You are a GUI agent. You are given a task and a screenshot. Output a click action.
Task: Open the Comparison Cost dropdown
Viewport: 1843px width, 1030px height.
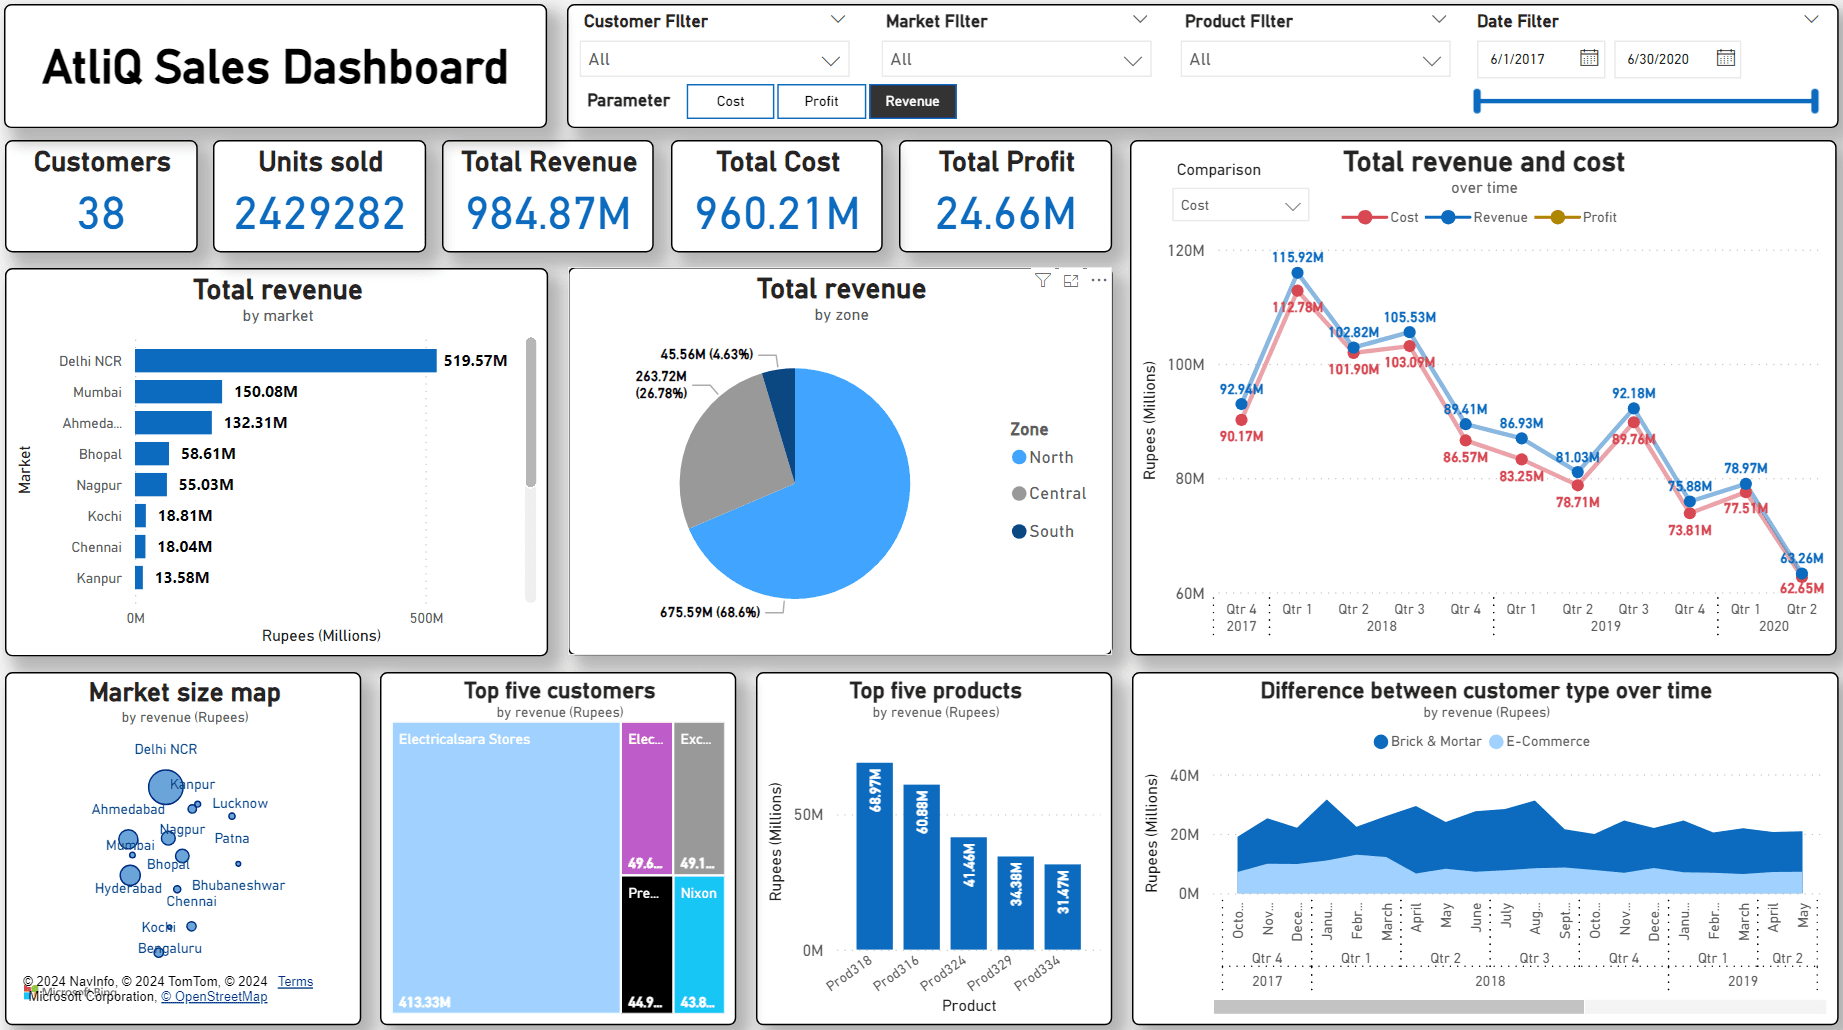1292,206
